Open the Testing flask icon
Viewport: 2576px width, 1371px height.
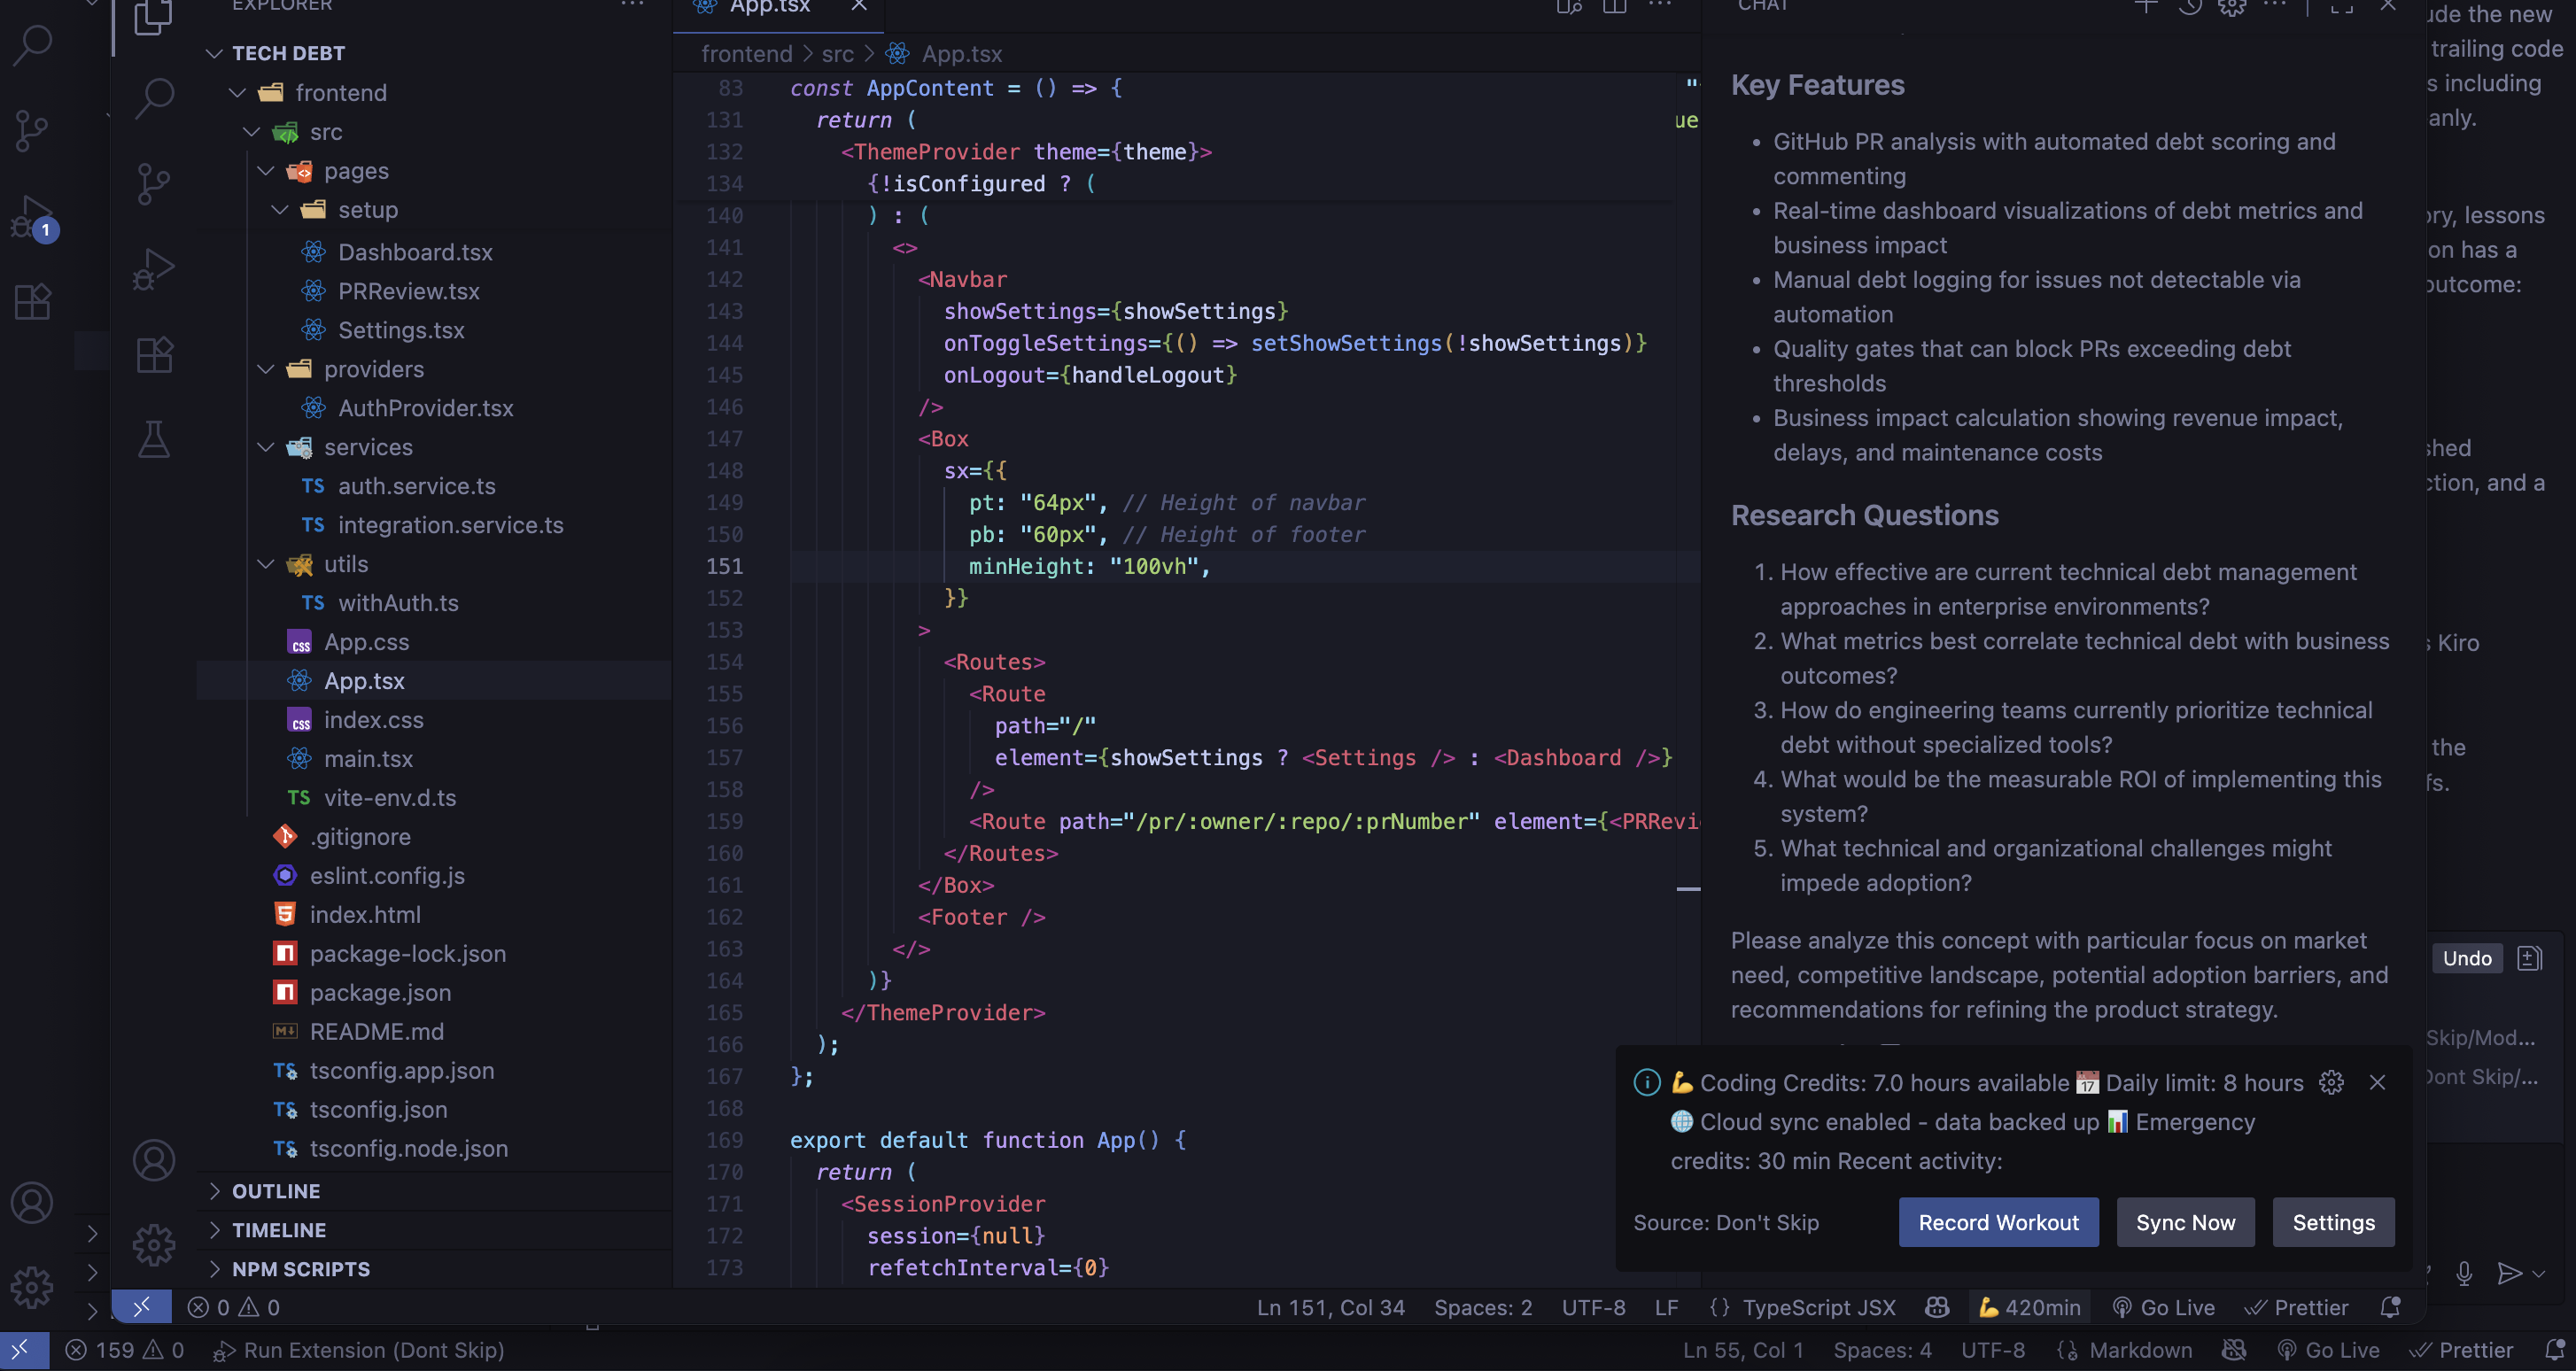154,440
